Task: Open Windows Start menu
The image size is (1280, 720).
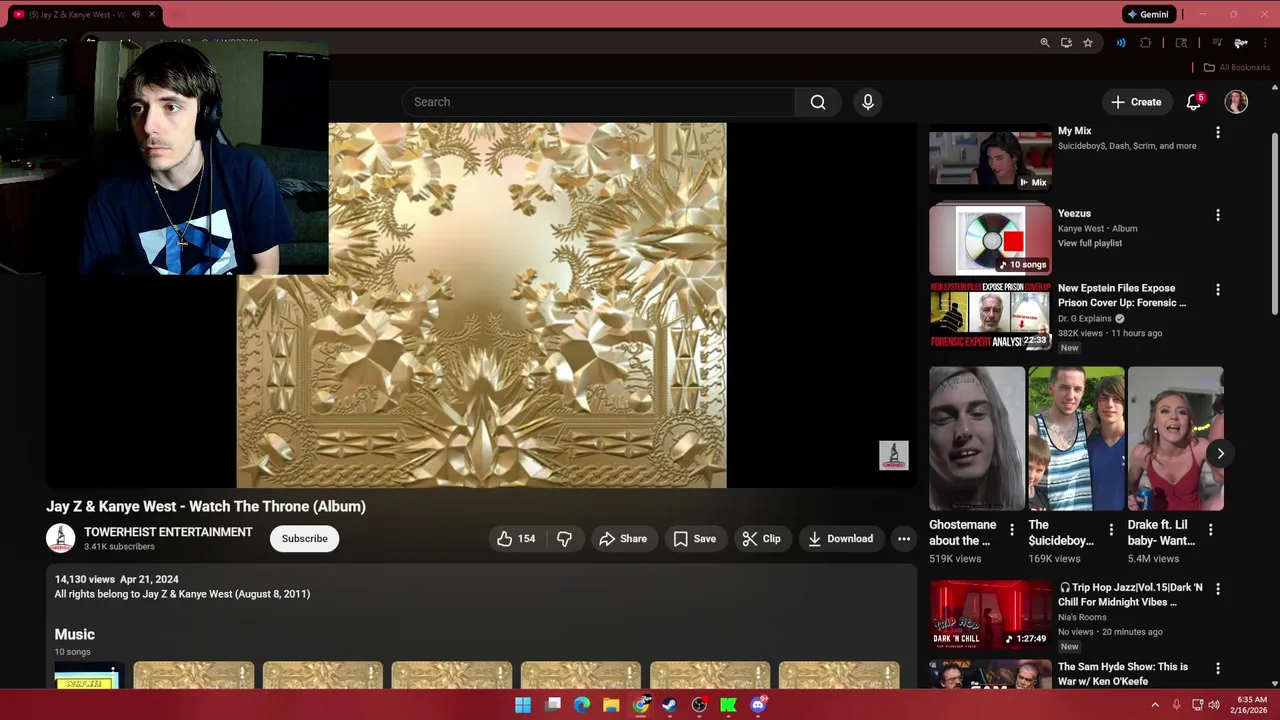Action: (523, 705)
